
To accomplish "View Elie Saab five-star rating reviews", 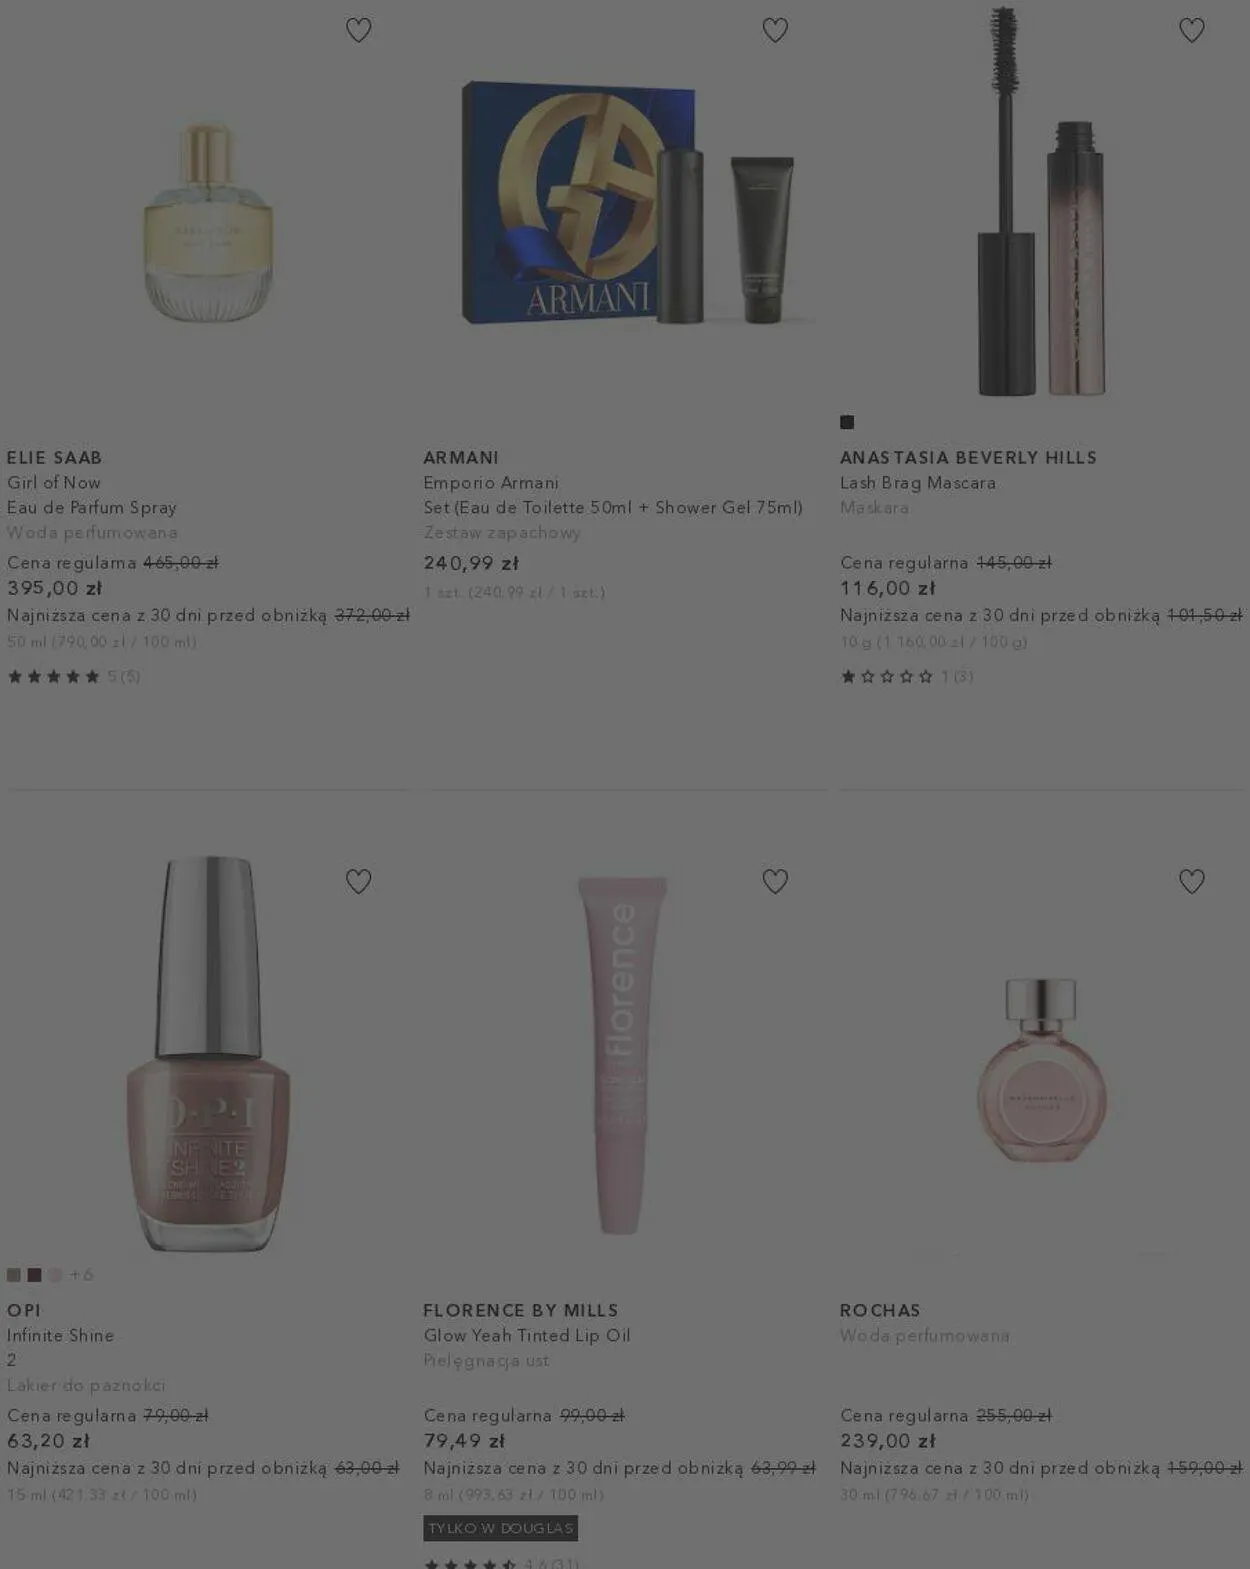I will click(74, 677).
